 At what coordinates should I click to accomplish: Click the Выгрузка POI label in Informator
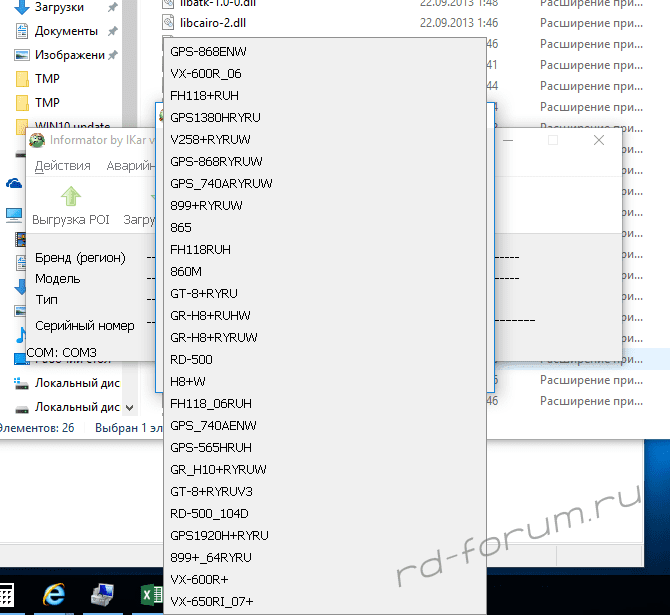click(x=71, y=220)
